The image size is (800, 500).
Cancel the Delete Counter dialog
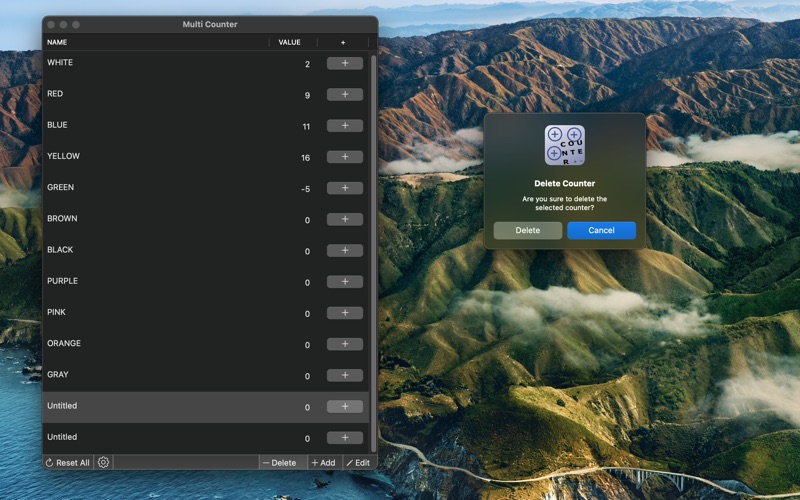point(601,230)
